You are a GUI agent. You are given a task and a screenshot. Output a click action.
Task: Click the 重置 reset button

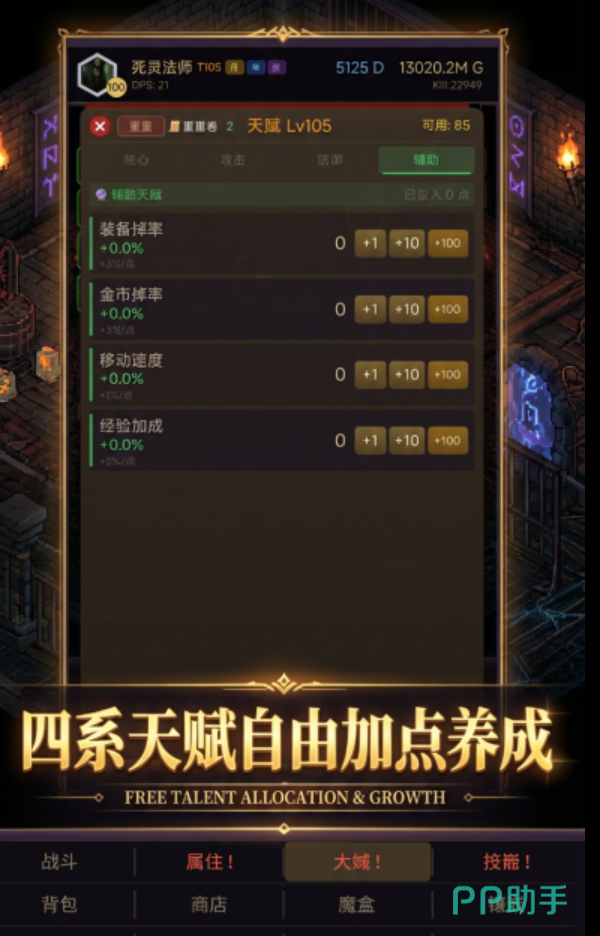[141, 127]
